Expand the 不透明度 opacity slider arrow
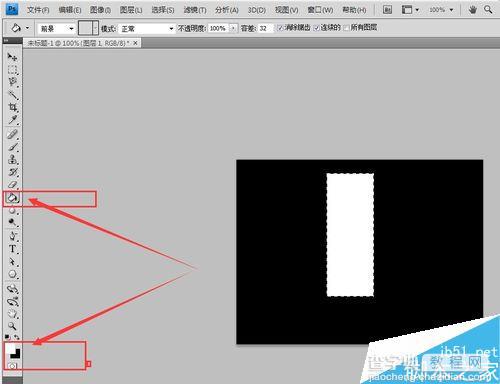500x384 pixels. [233, 28]
